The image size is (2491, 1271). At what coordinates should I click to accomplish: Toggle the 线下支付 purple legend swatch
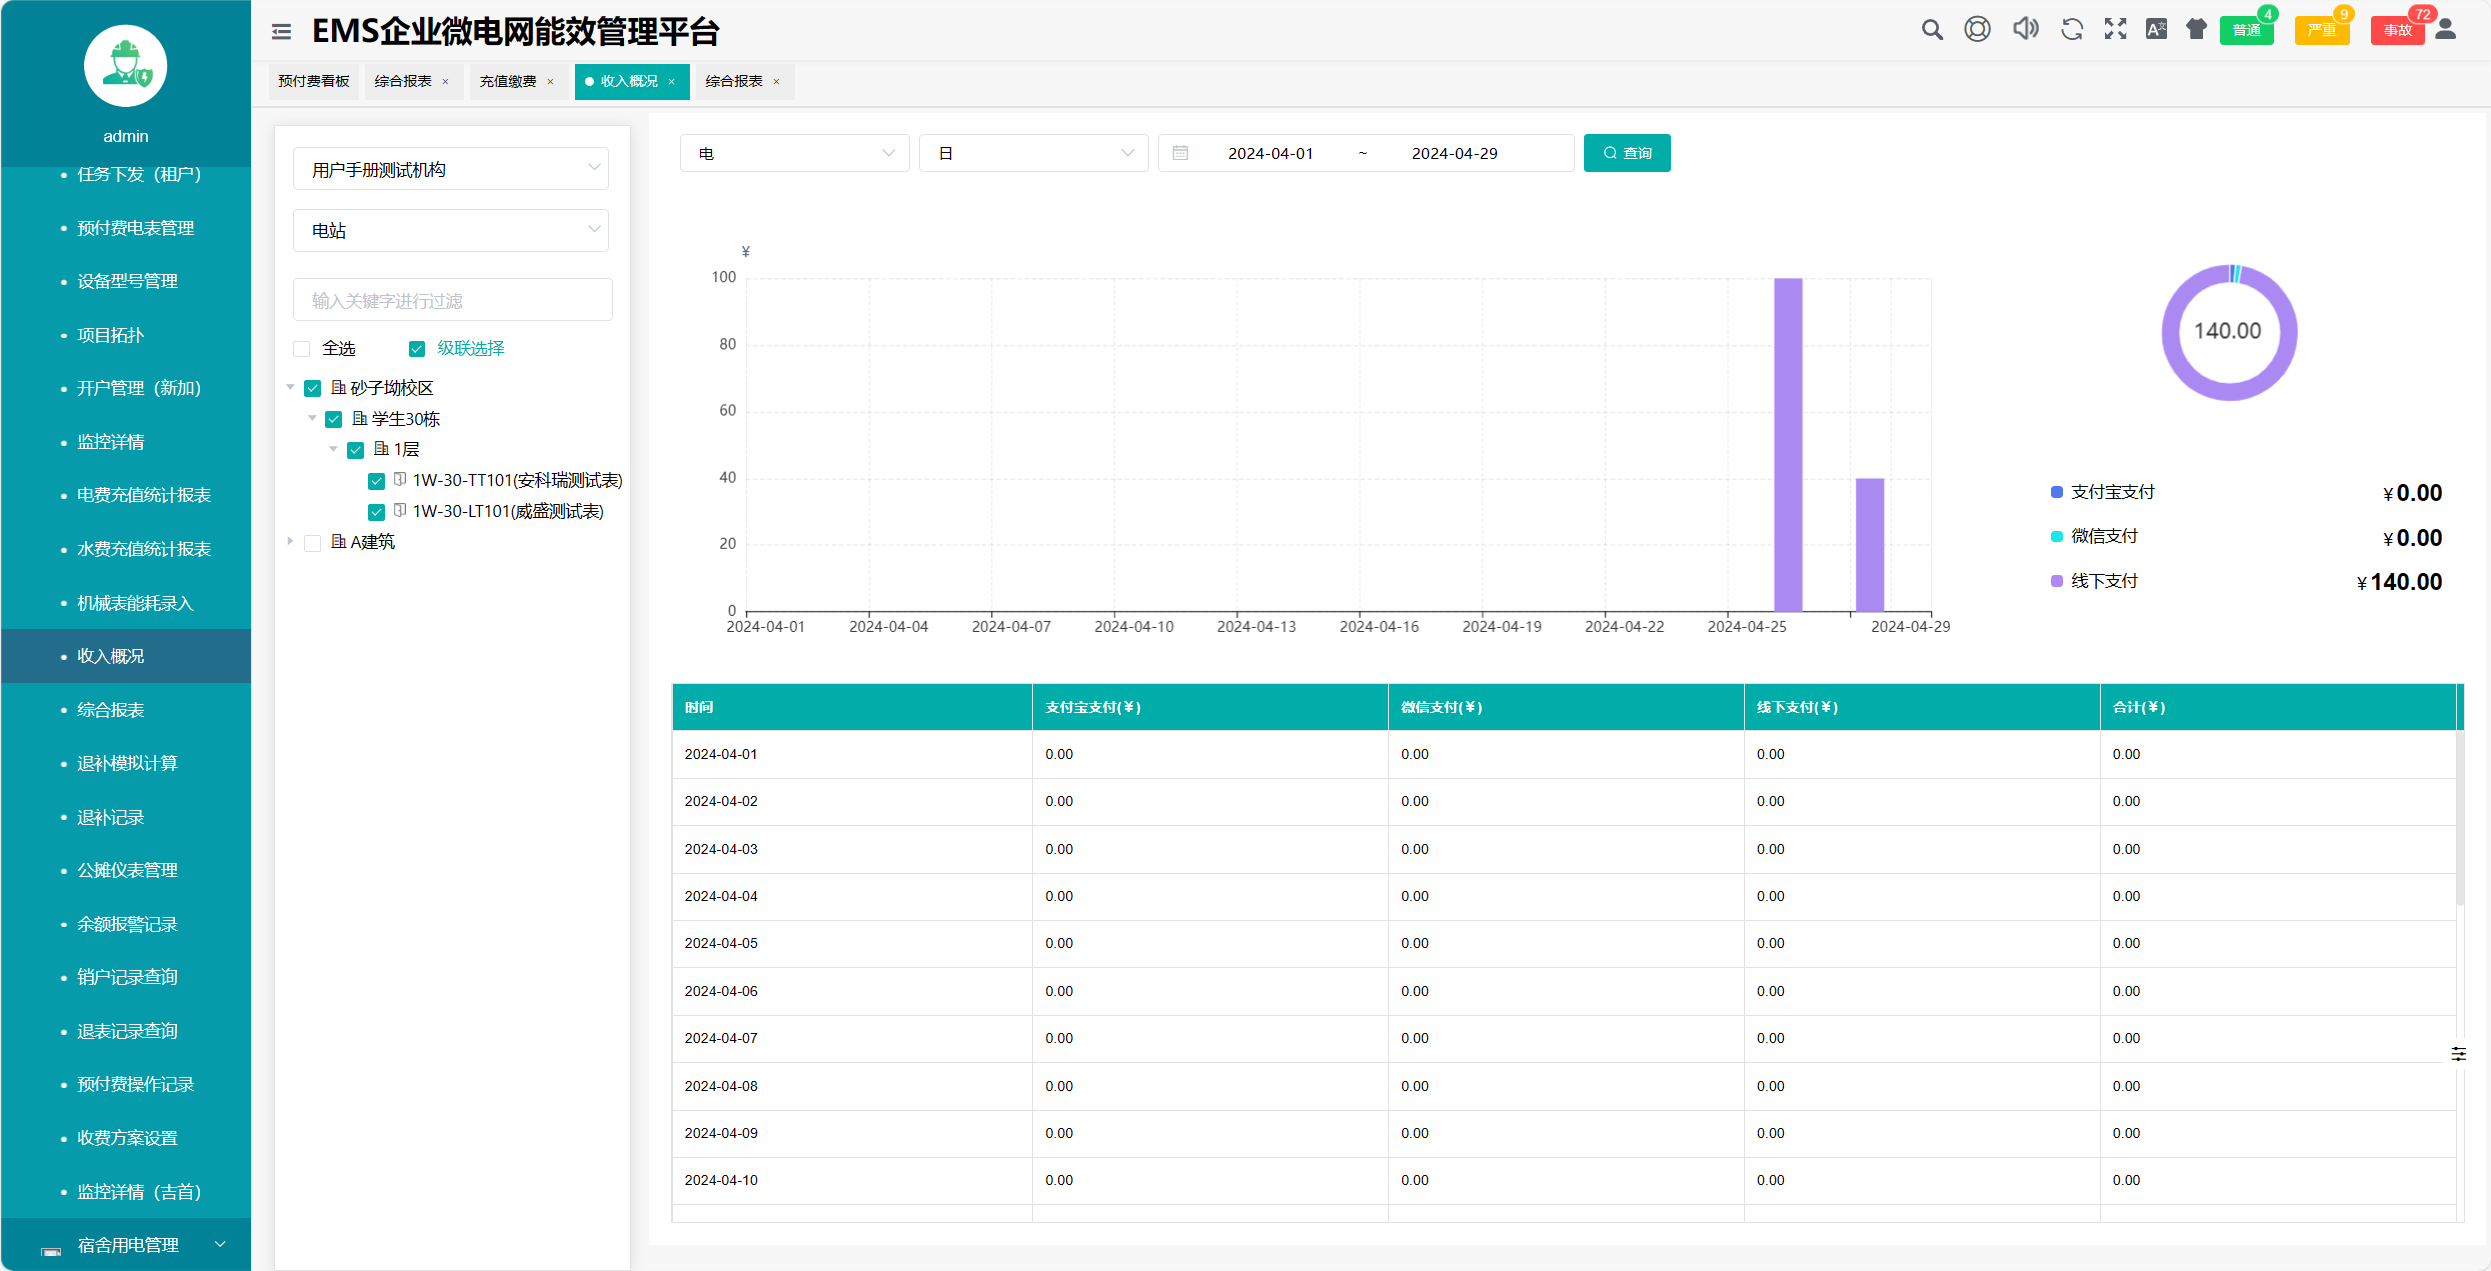coord(2057,582)
